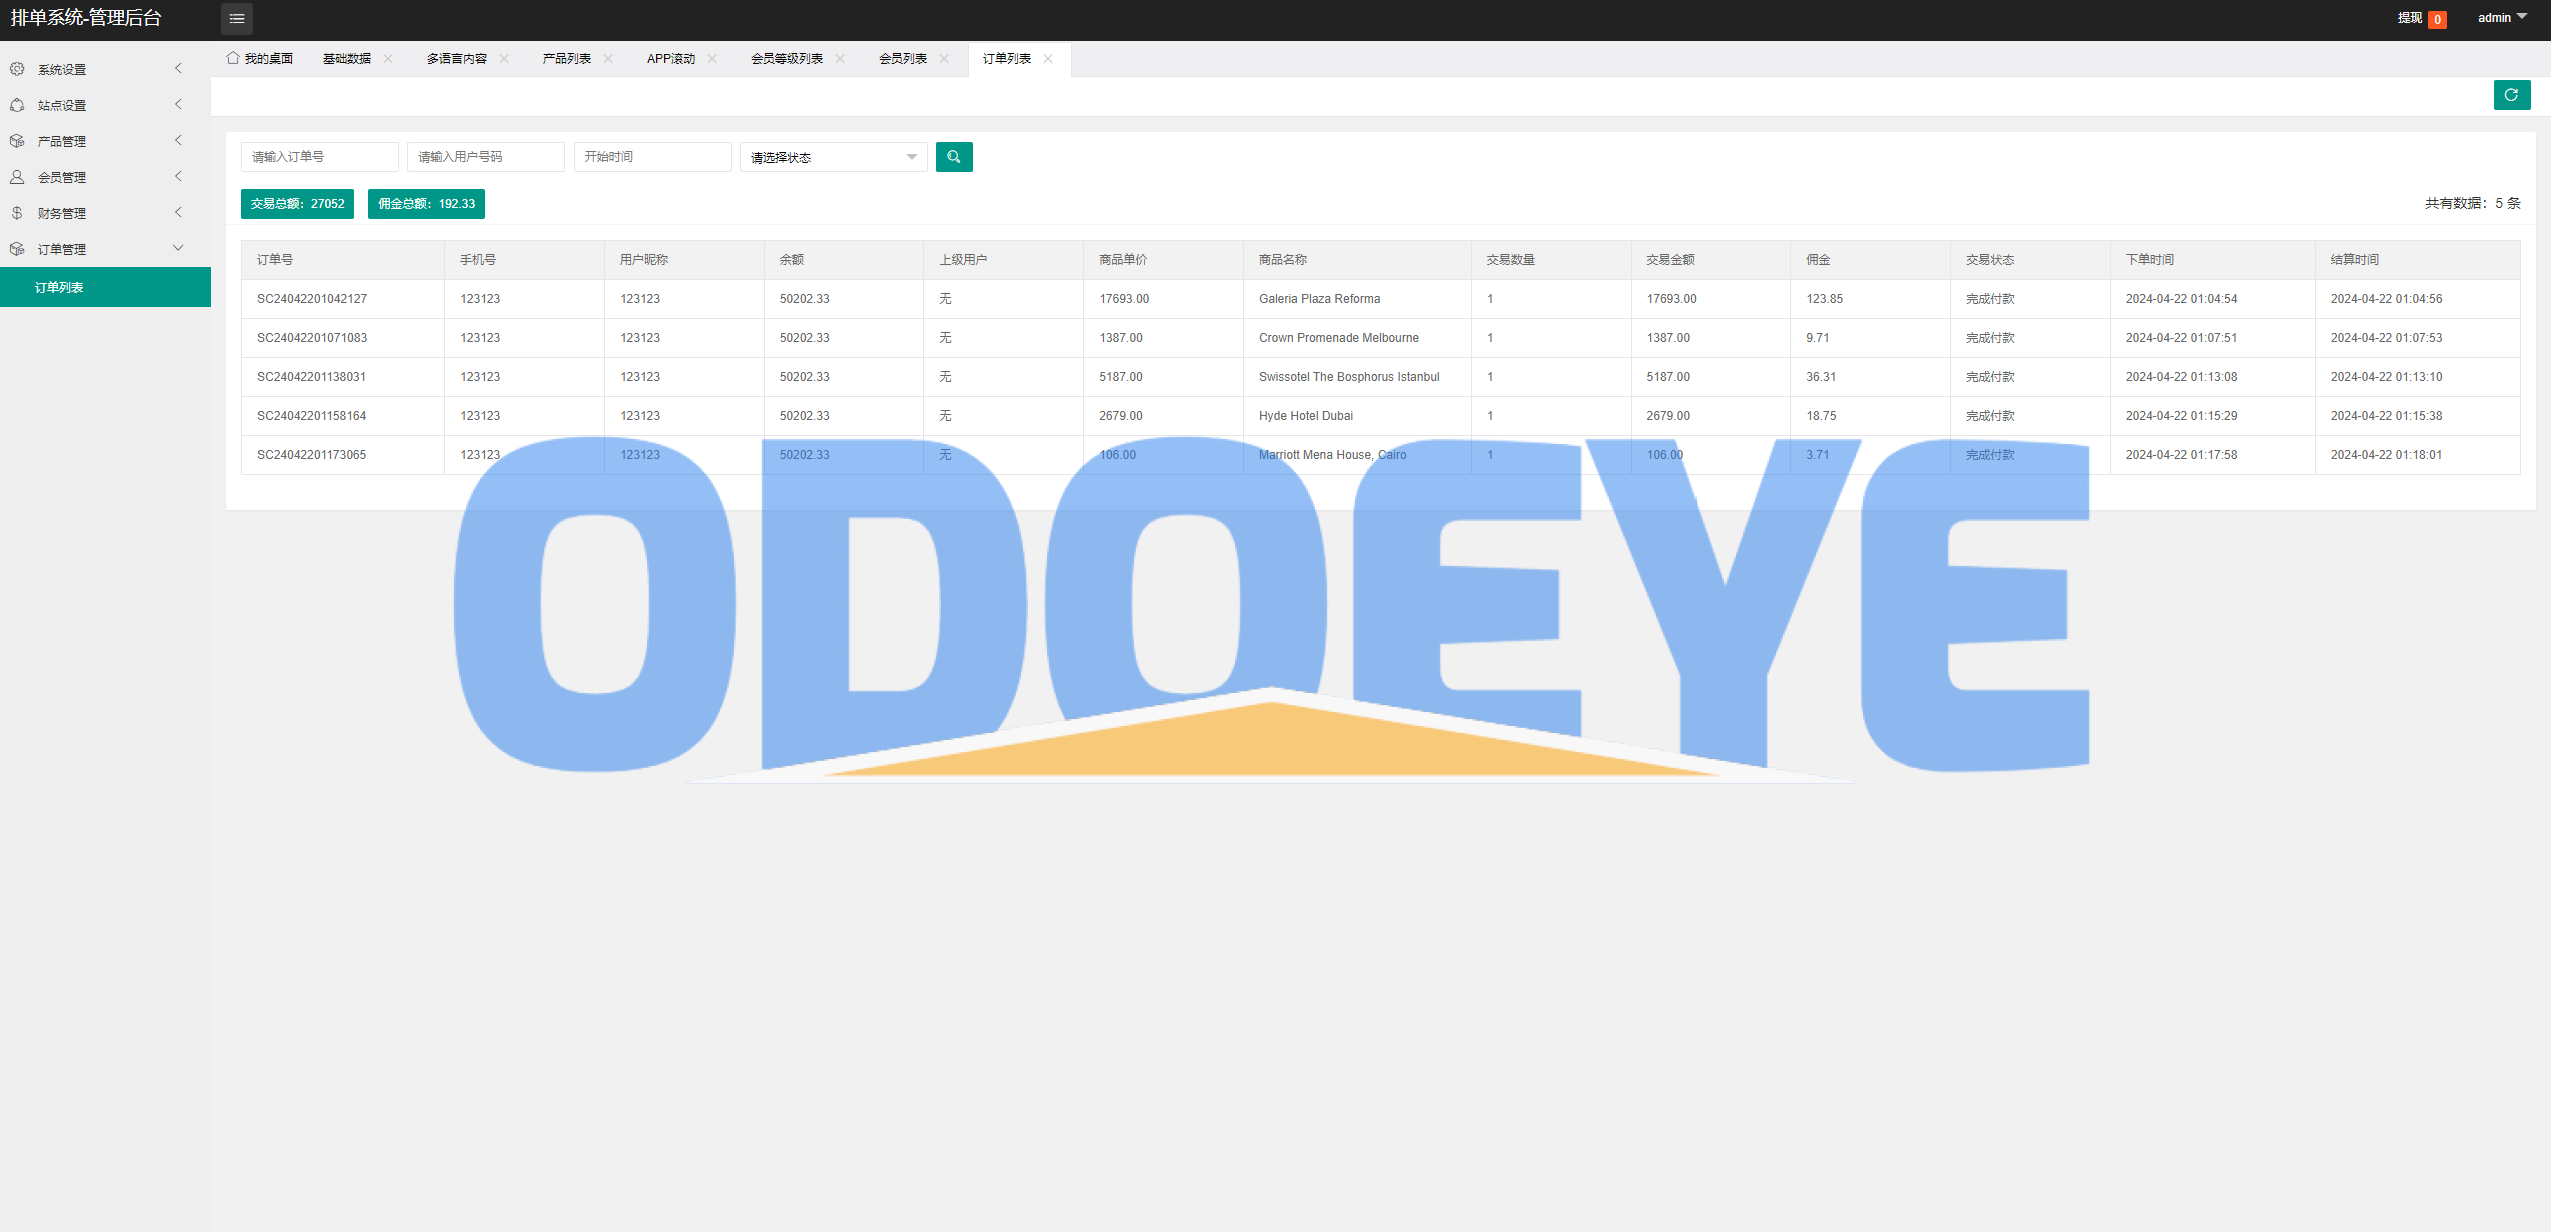Click the 站点设置 sidebar icon
The width and height of the screenshot is (2551, 1232).
coord(17,105)
